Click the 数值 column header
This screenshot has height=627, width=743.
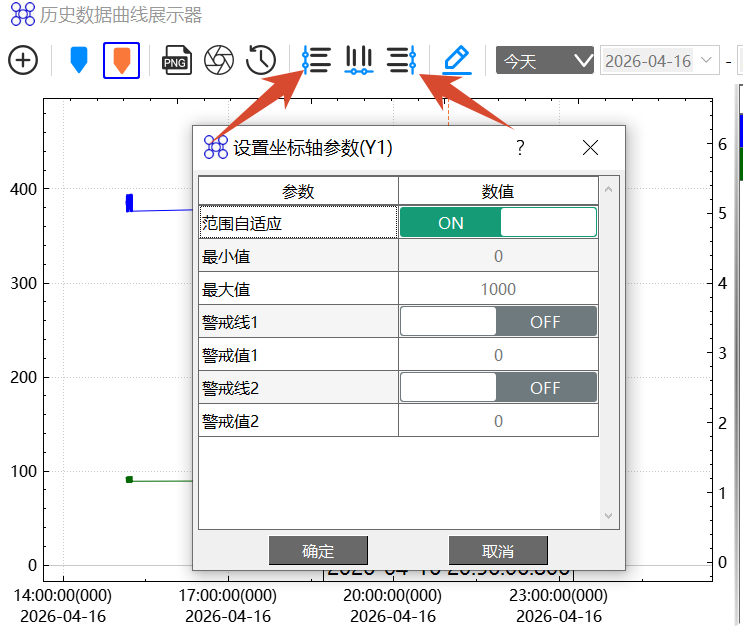click(498, 191)
